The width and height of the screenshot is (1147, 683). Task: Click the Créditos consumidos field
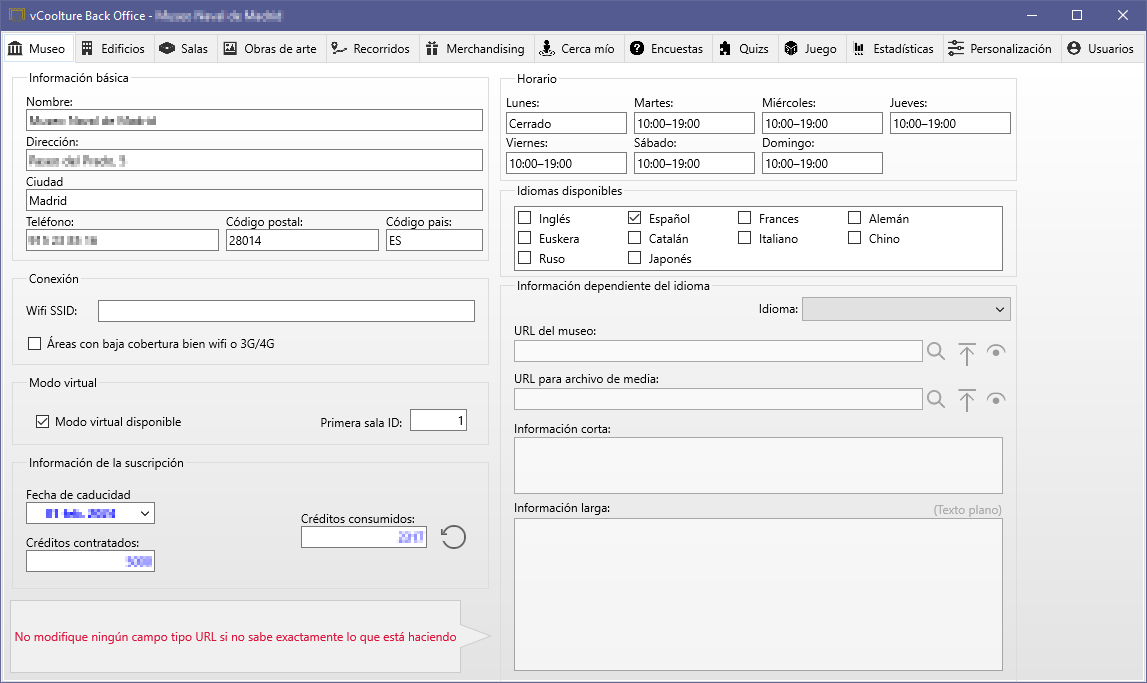point(364,537)
